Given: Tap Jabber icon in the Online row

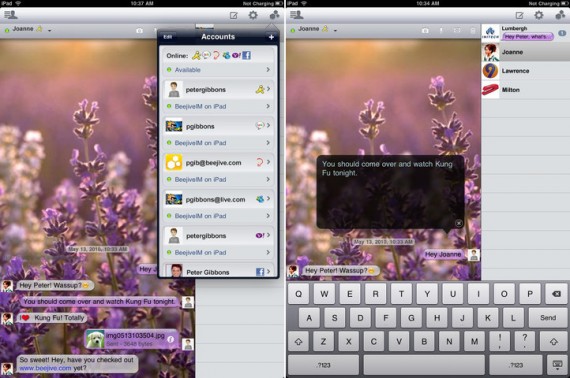Looking at the screenshot, I should [216, 55].
